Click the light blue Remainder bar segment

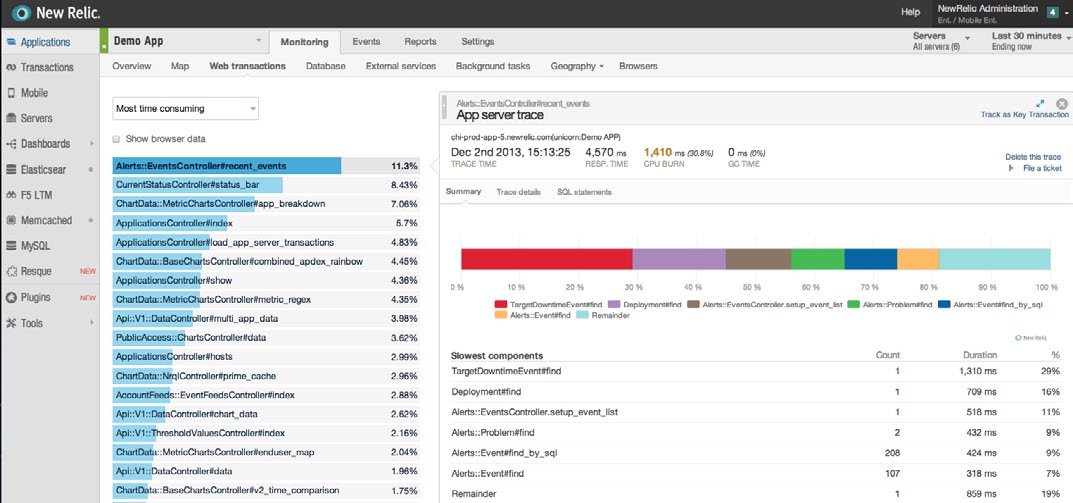pyautogui.click(x=994, y=259)
